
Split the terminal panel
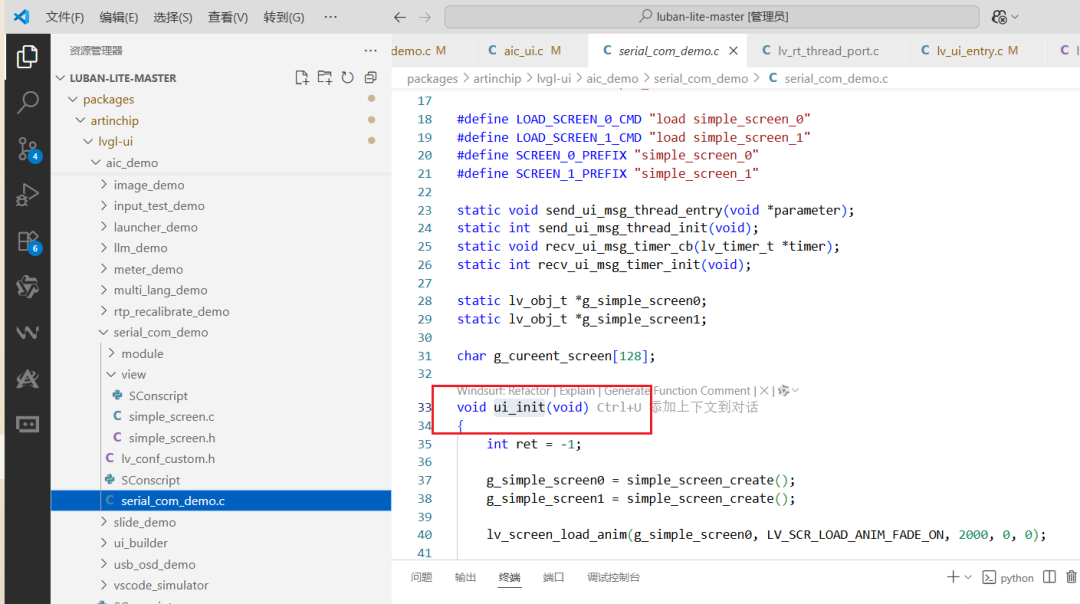(1049, 577)
